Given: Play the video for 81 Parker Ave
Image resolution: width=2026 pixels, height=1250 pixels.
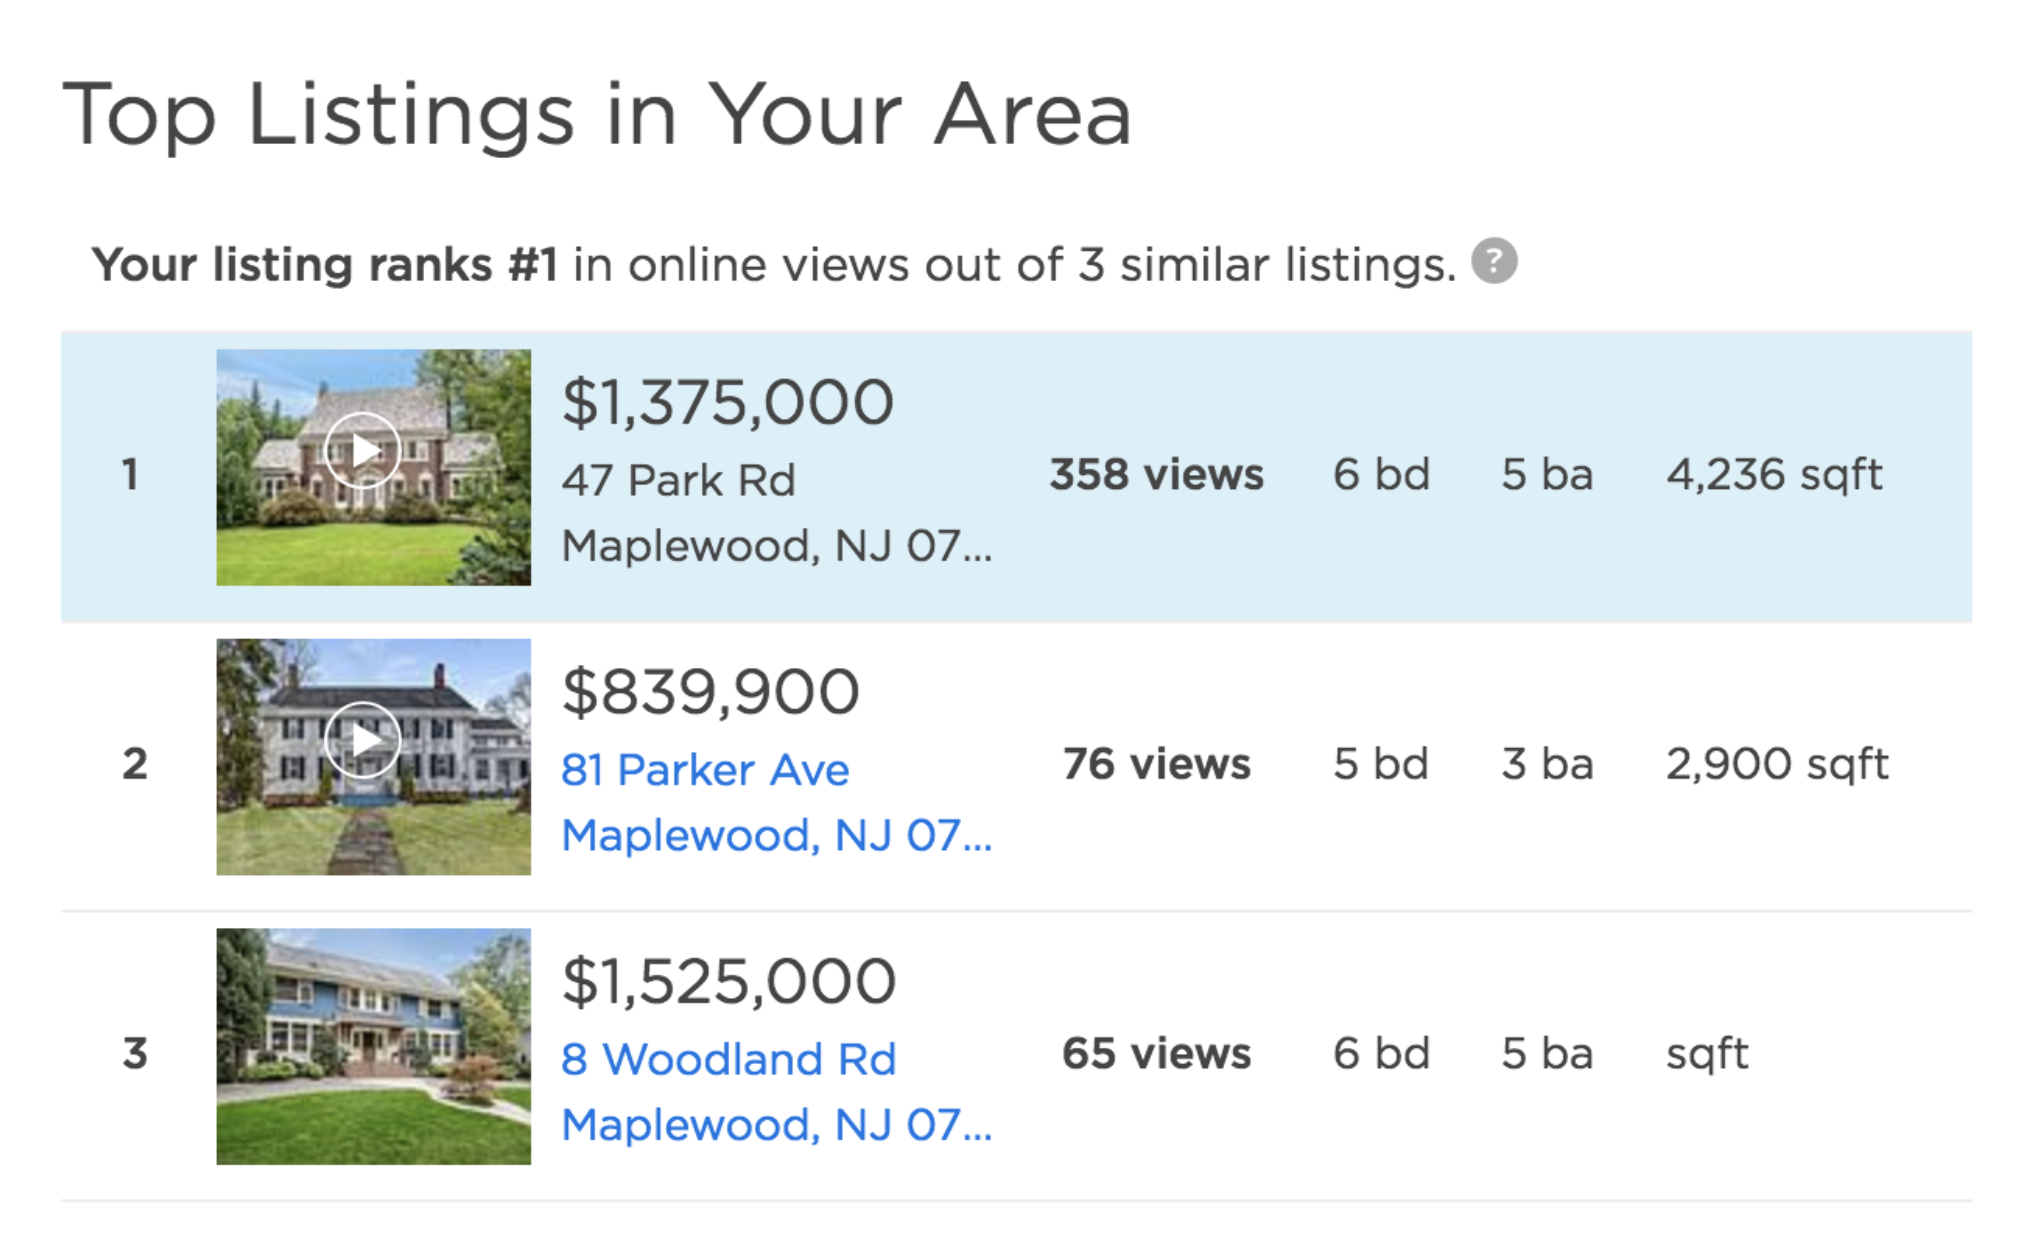Looking at the screenshot, I should pyautogui.click(x=363, y=740).
